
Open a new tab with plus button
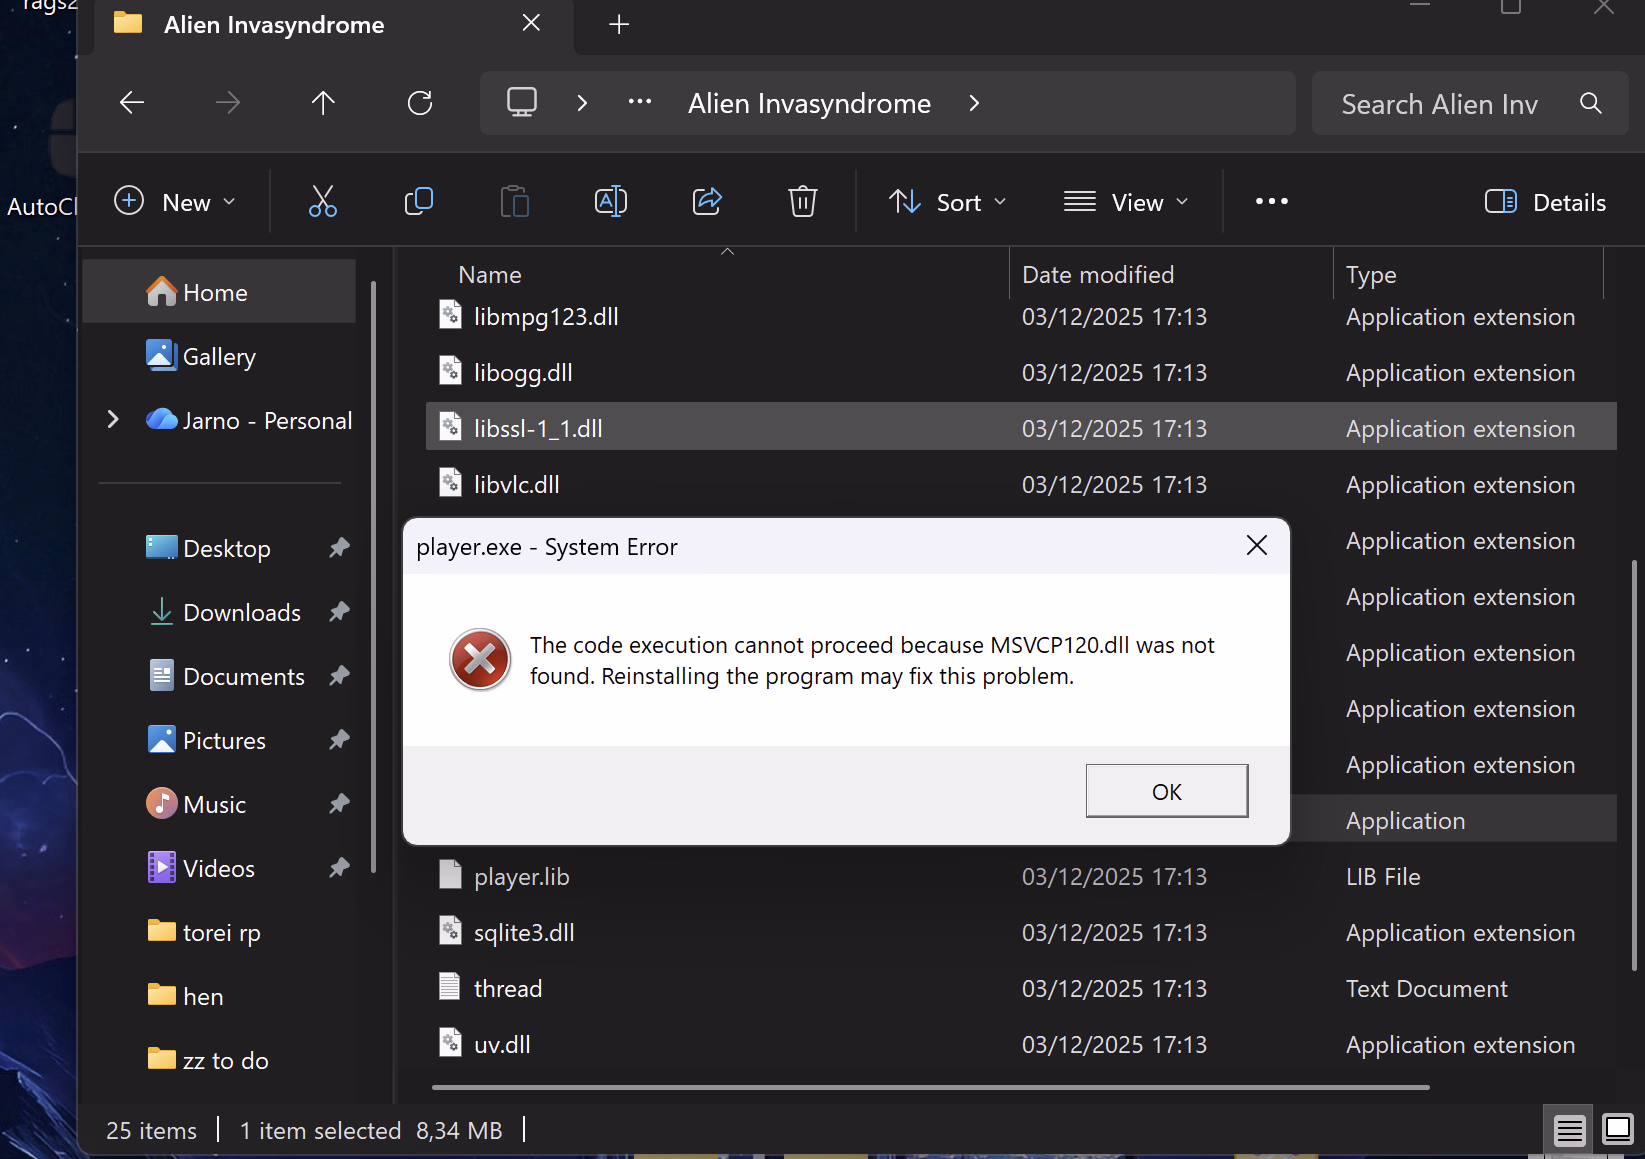tap(619, 24)
